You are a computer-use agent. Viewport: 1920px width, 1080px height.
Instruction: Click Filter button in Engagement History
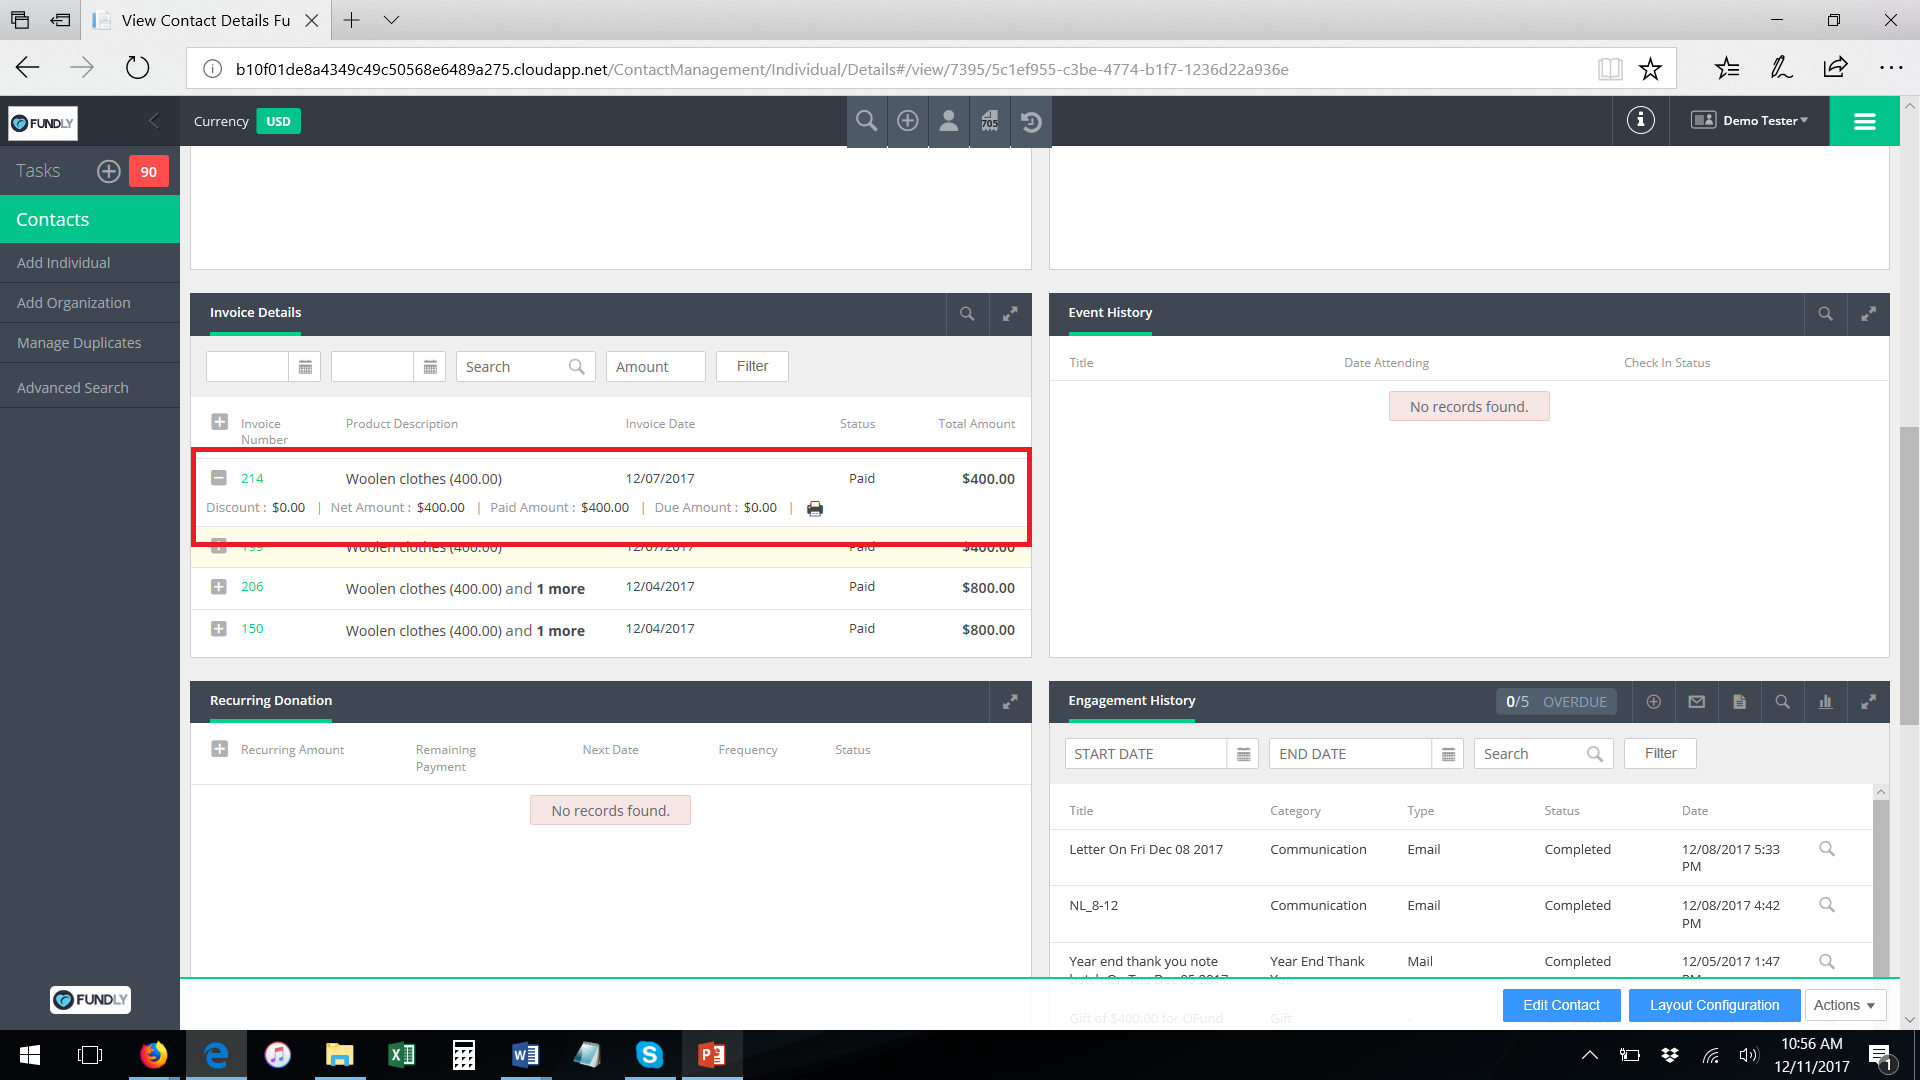(1660, 754)
